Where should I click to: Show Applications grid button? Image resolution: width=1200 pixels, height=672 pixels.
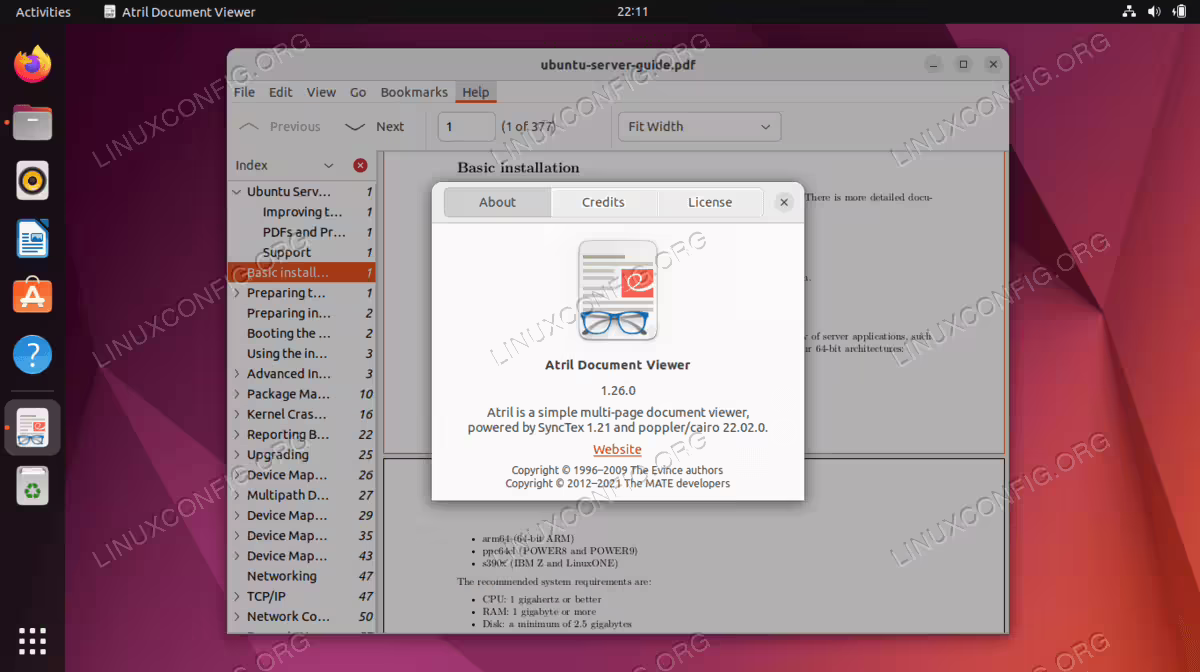pos(33,641)
